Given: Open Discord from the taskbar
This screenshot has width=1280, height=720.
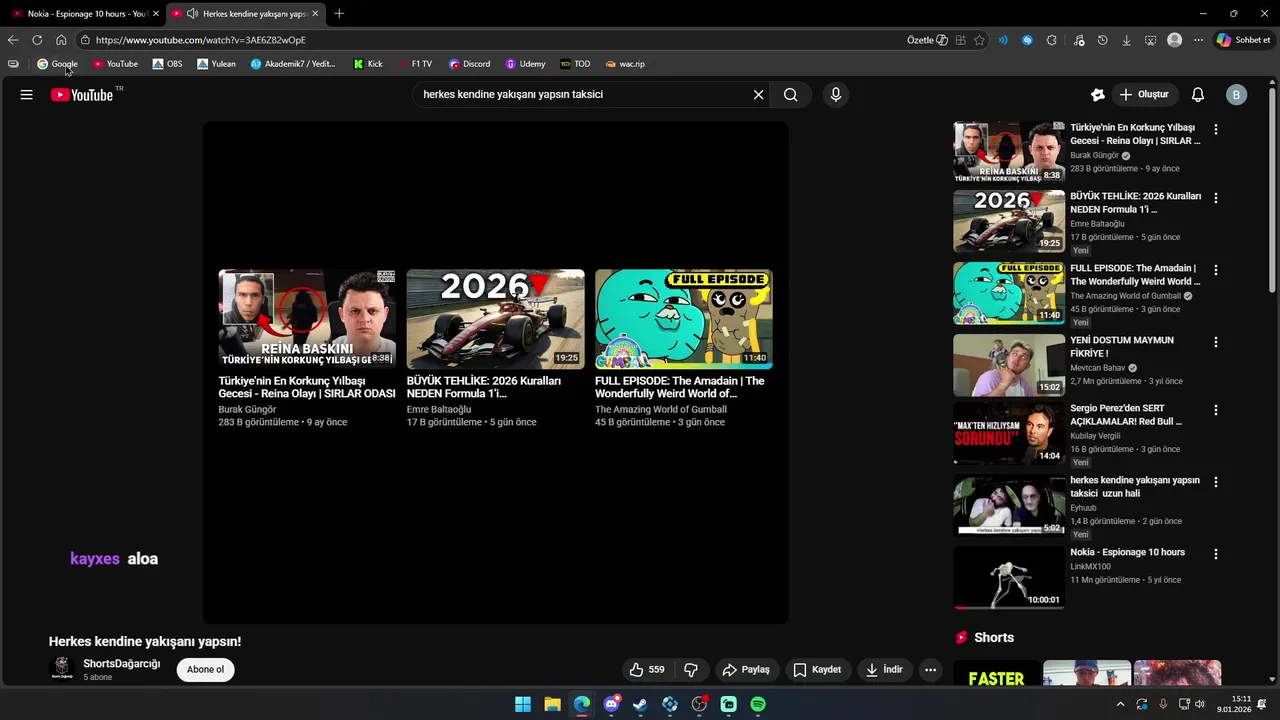Looking at the screenshot, I should [x=611, y=704].
